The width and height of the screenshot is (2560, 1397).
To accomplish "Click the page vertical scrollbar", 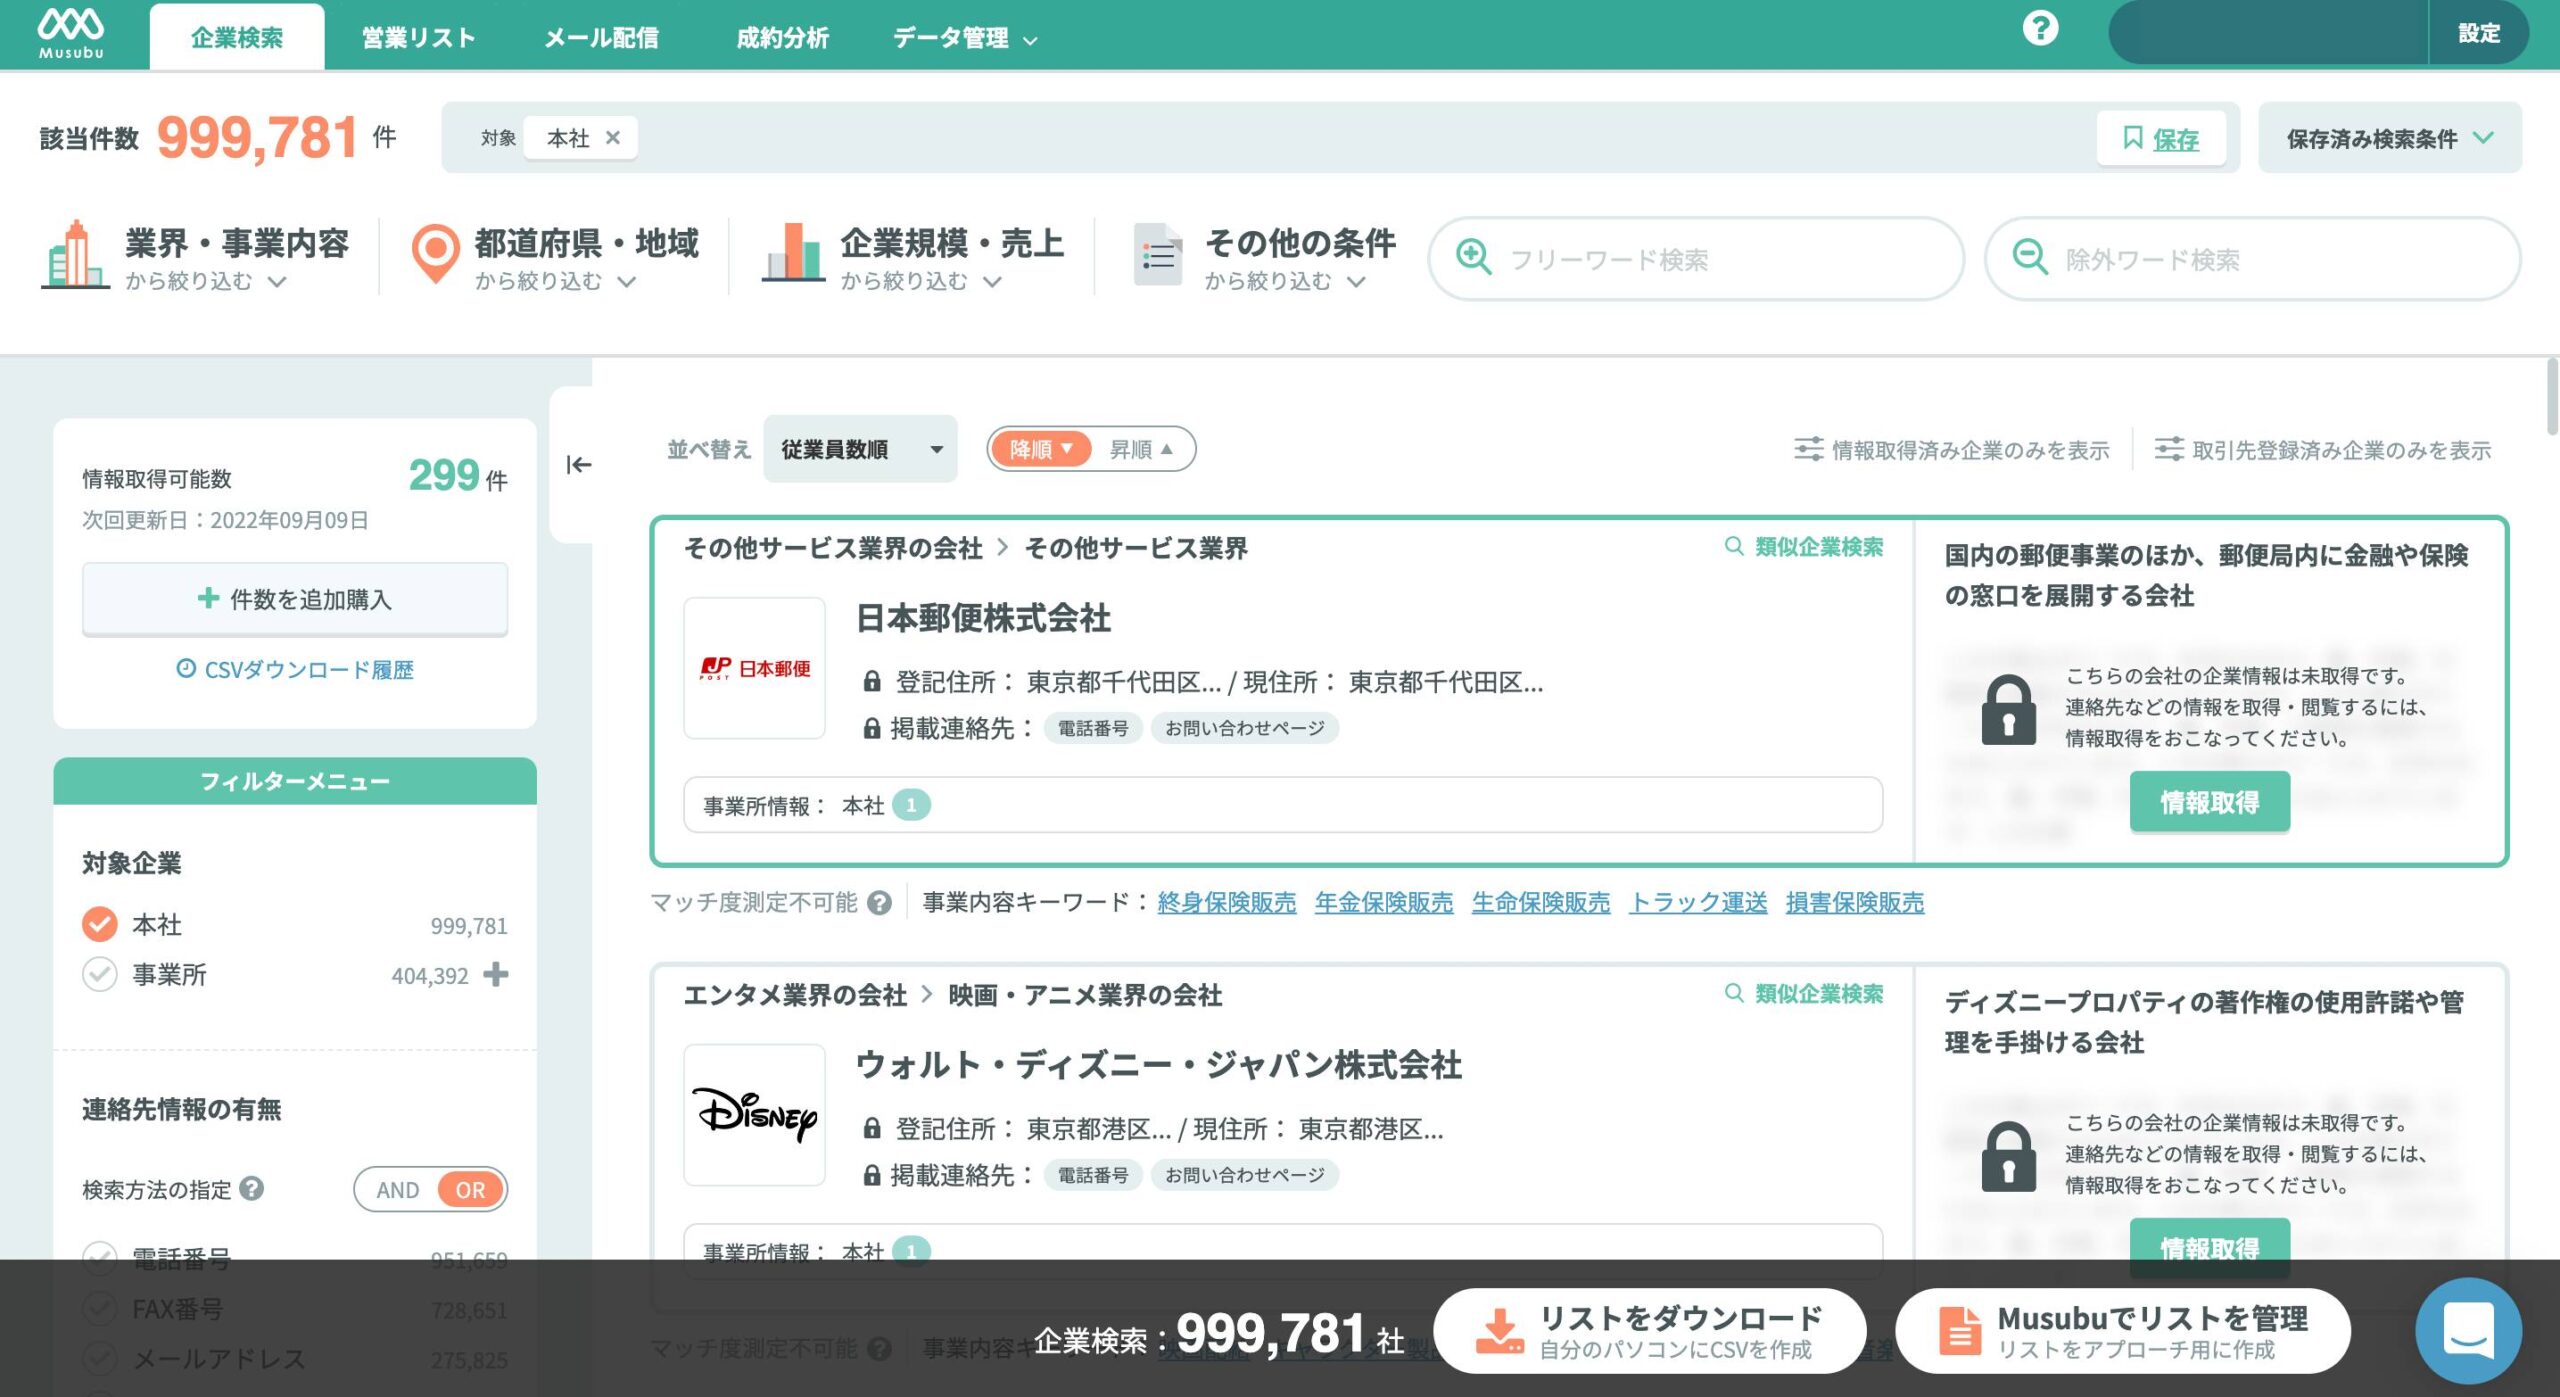I will [x=2552, y=398].
